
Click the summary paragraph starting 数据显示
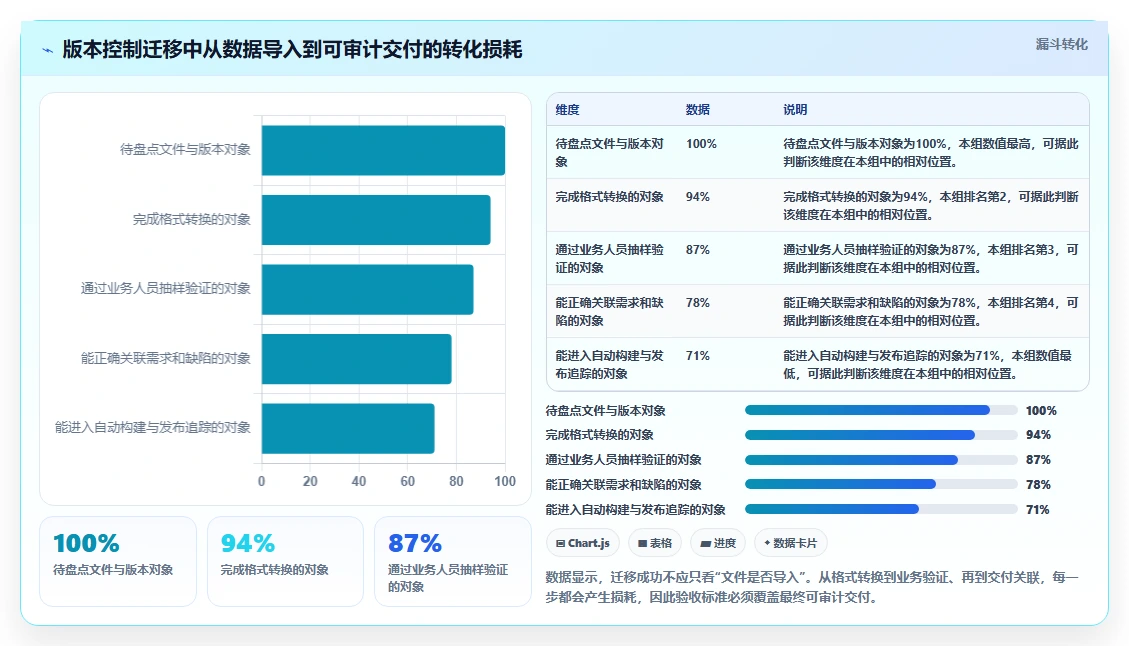click(x=812, y=587)
